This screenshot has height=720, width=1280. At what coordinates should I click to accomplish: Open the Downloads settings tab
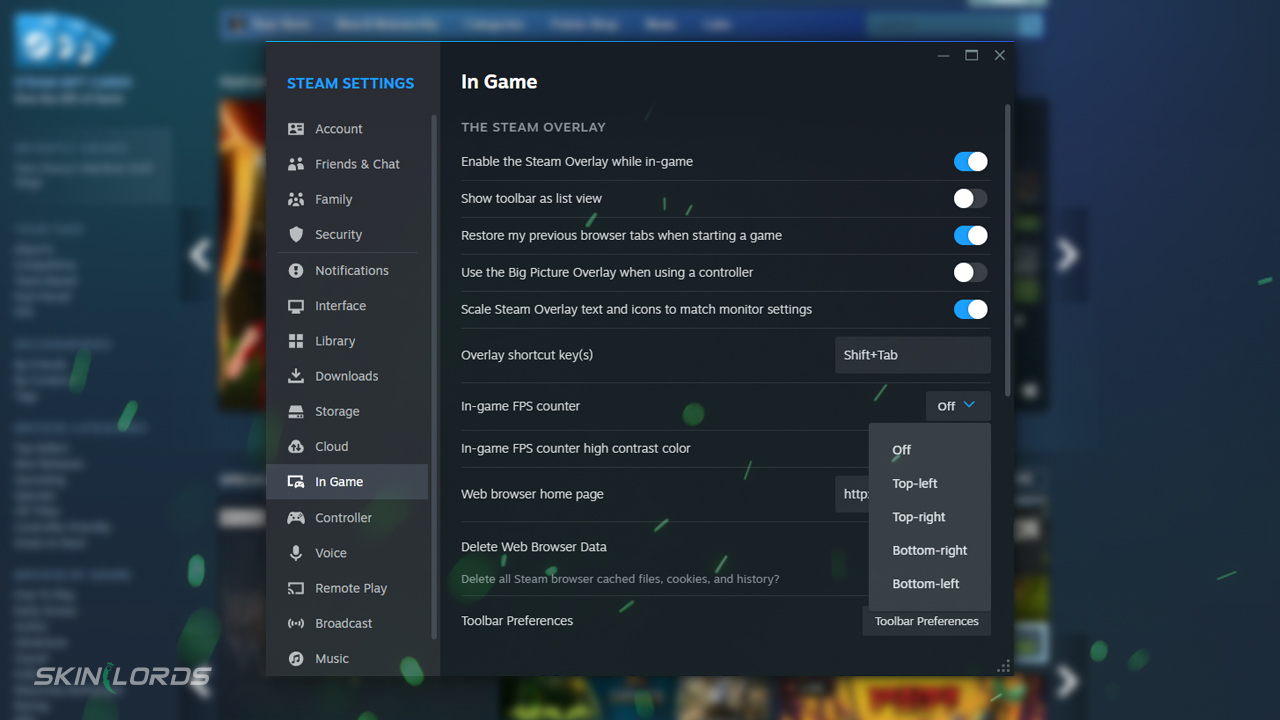(x=347, y=376)
